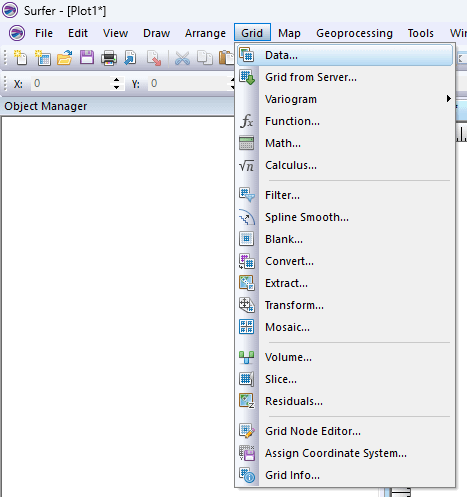Select Slice... menu entry

pyautogui.click(x=345, y=379)
